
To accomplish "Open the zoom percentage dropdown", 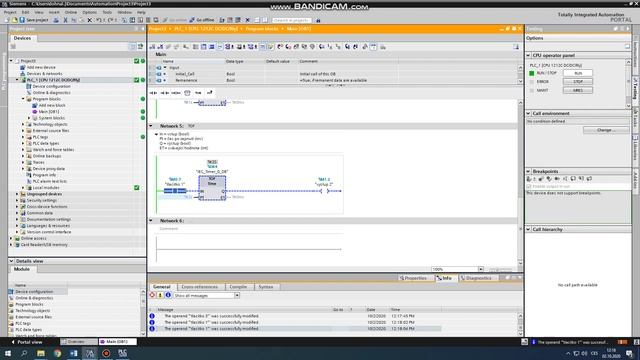I will [x=481, y=269].
